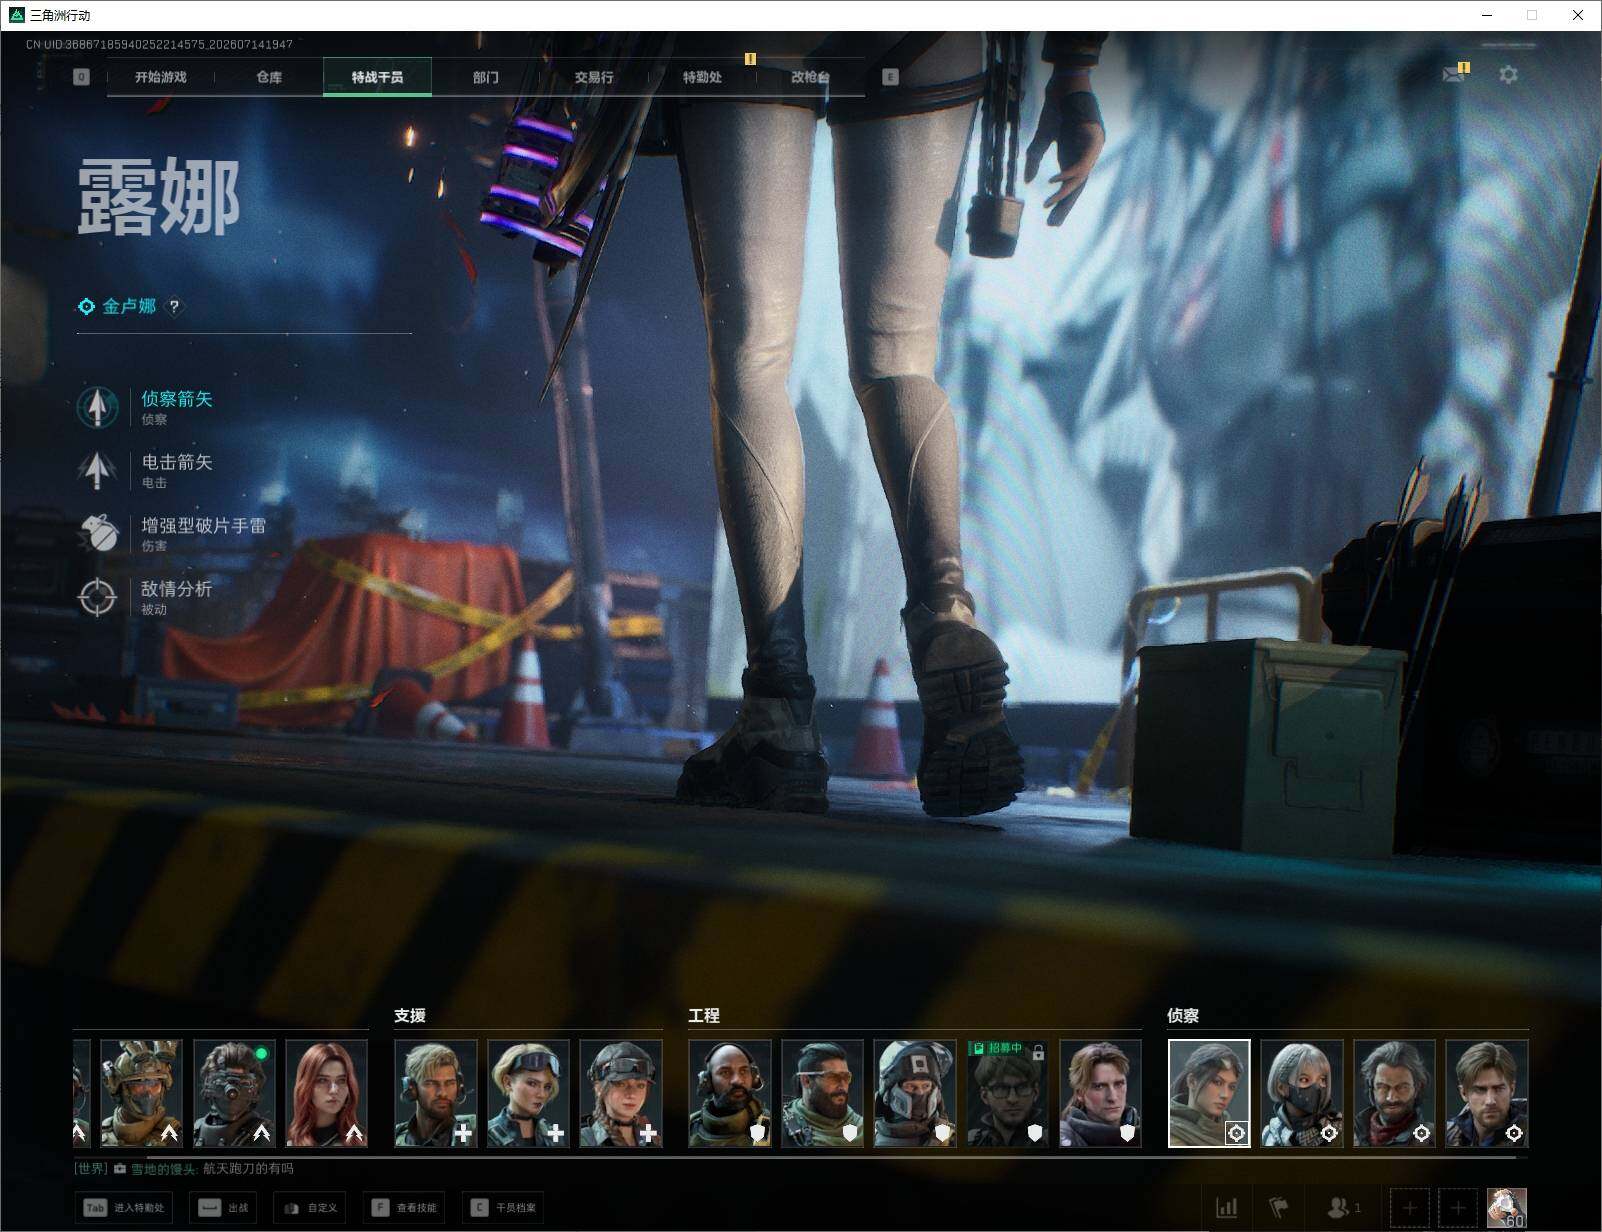Click the 敌情分析 skill name

(x=177, y=588)
